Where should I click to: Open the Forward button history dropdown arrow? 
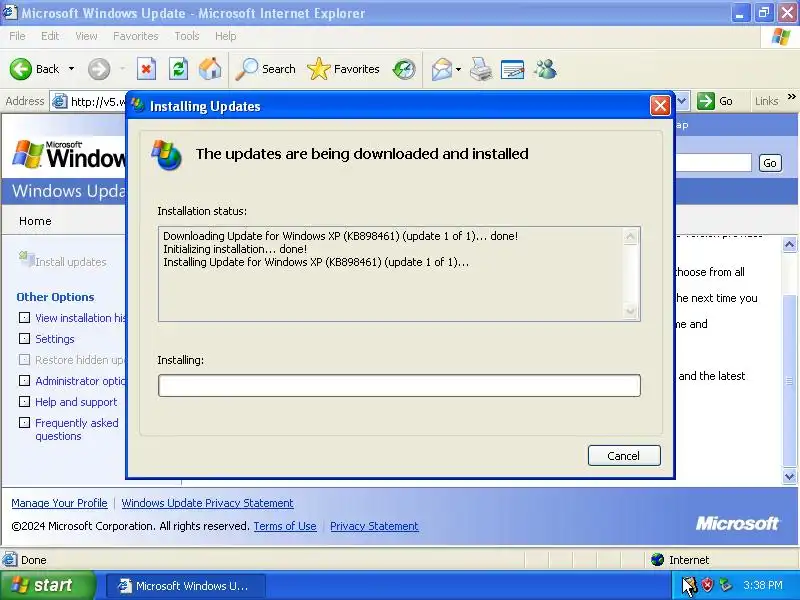(122, 69)
